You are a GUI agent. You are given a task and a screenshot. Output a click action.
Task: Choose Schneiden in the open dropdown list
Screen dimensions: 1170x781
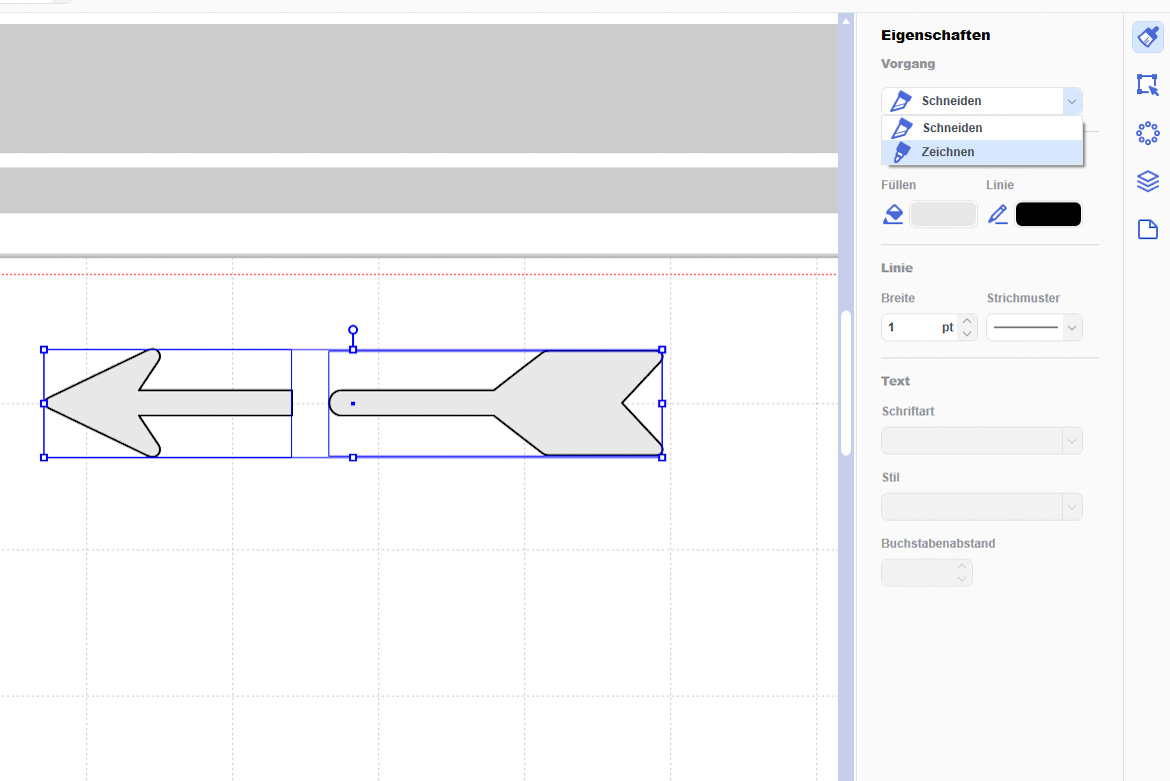pos(952,128)
